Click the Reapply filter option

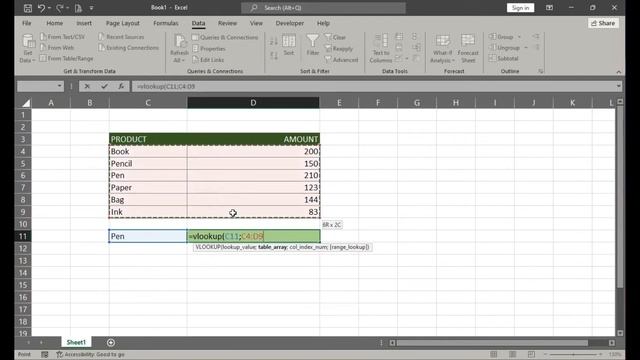click(339, 49)
